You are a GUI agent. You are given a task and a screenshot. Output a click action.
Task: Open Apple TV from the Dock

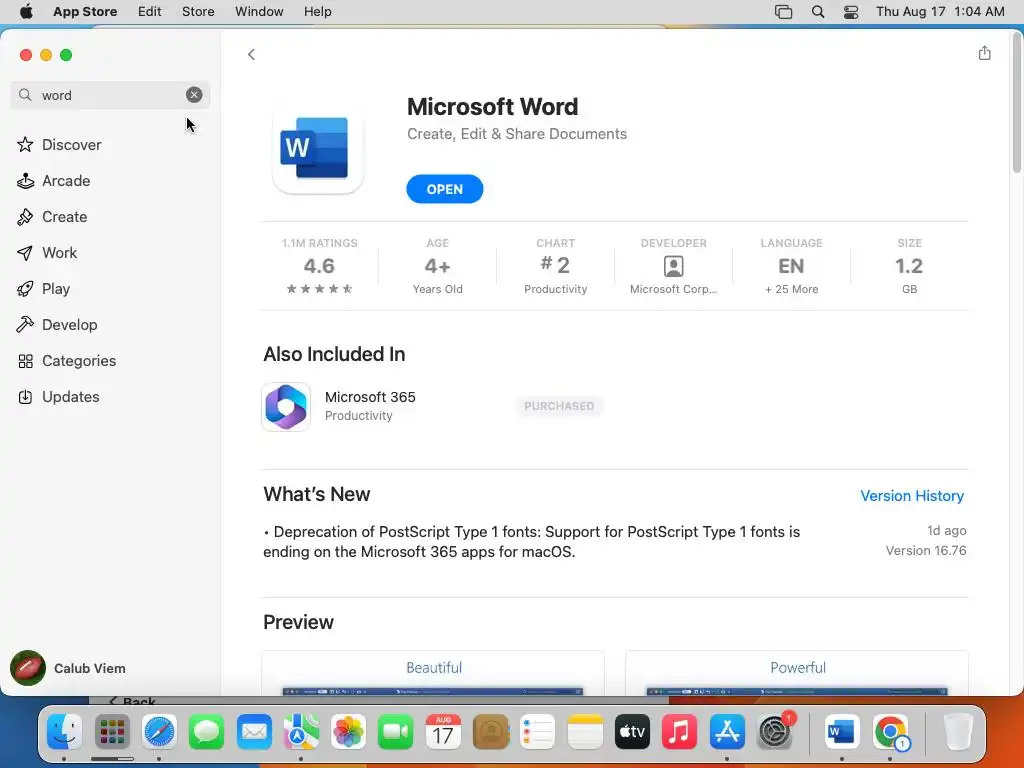632,732
